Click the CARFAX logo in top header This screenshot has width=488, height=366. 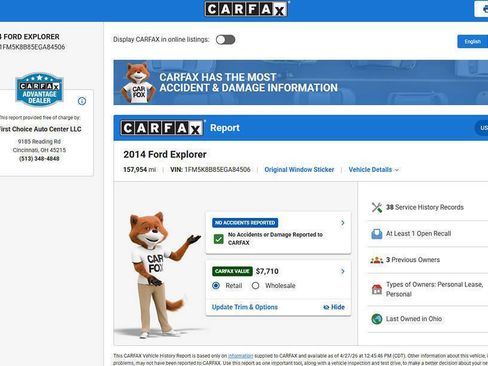[x=247, y=9]
